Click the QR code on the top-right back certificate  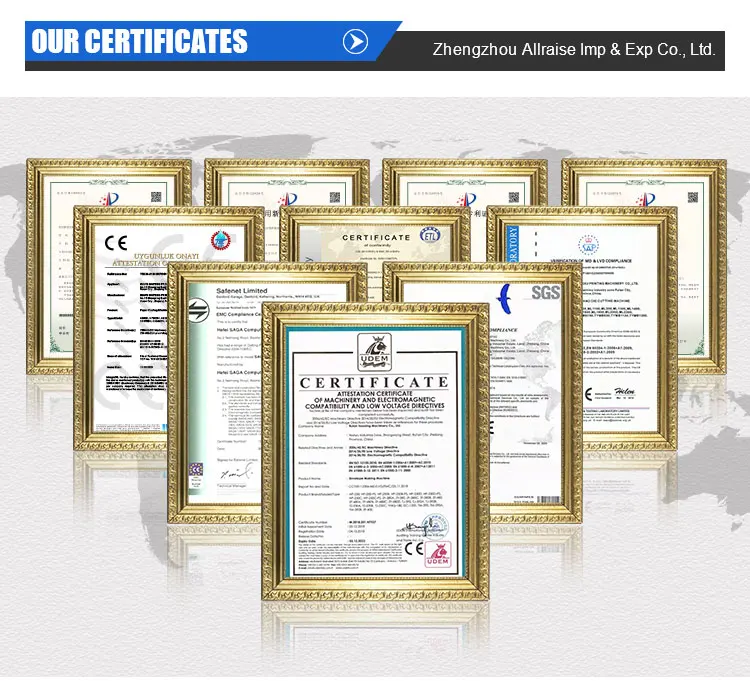pyautogui.click(x=693, y=197)
